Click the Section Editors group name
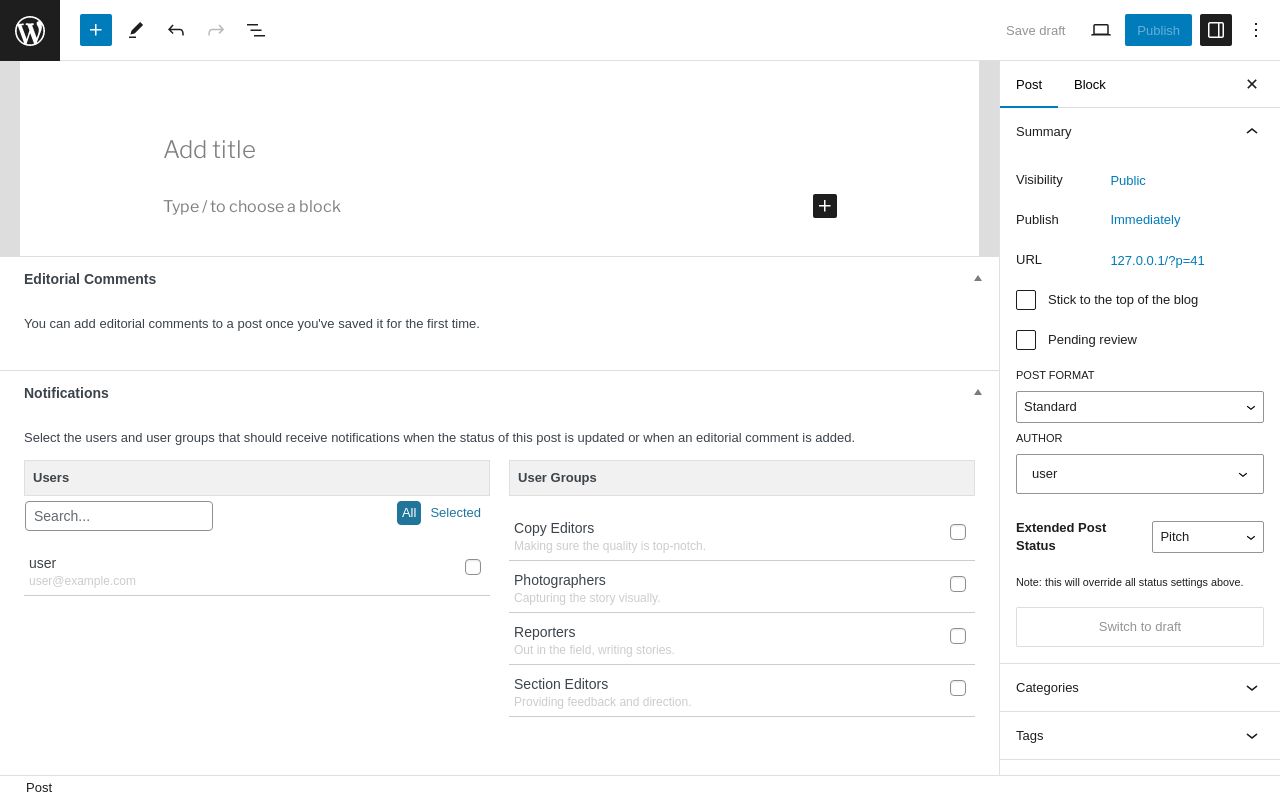Image resolution: width=1280 pixels, height=800 pixels. pos(561,684)
